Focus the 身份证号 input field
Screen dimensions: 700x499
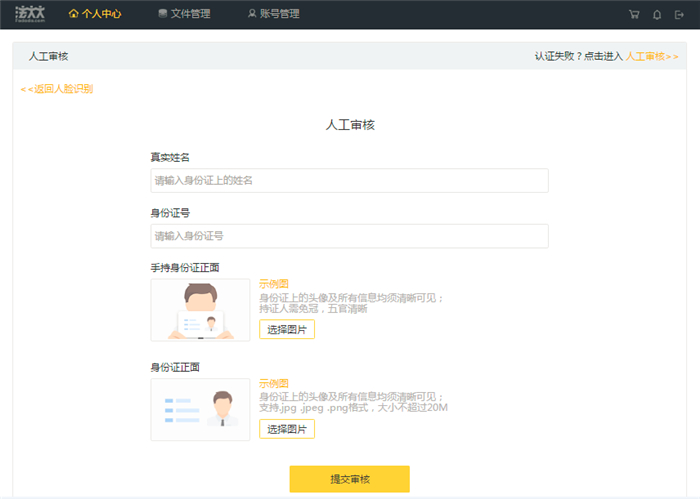click(x=349, y=236)
